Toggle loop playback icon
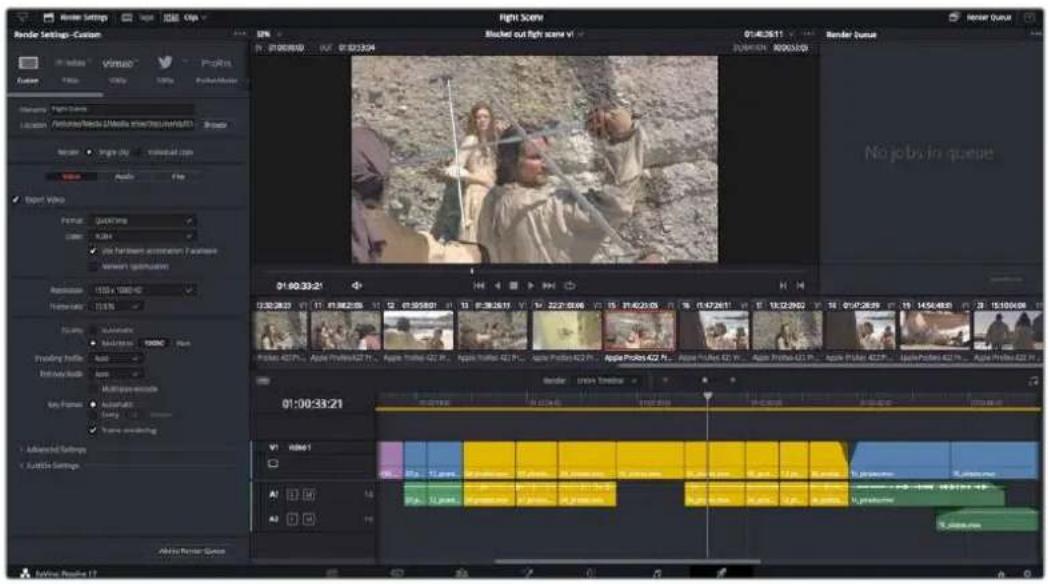Image resolution: width=1048 pixels, height=584 pixels. [x=569, y=285]
